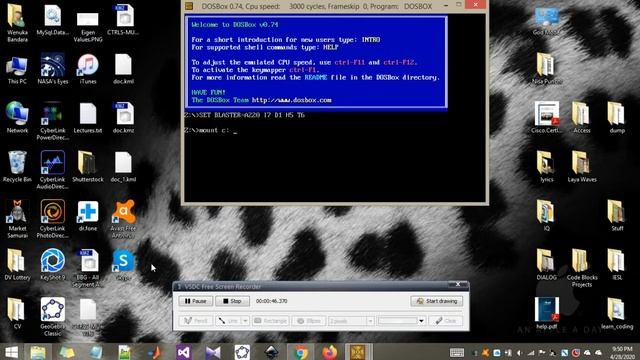Select the Shutterstock folder icon
Screen dimensions: 640x360
(88, 167)
